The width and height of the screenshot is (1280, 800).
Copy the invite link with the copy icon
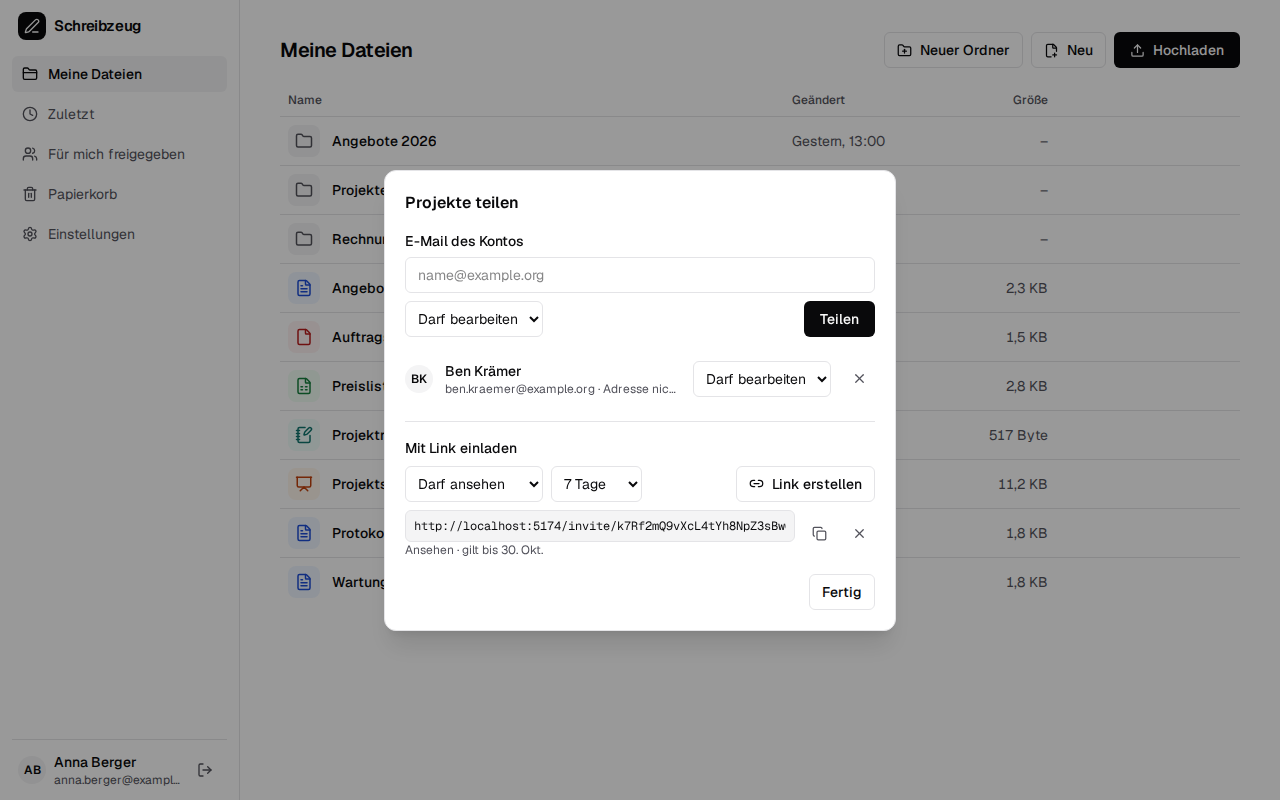(x=819, y=534)
